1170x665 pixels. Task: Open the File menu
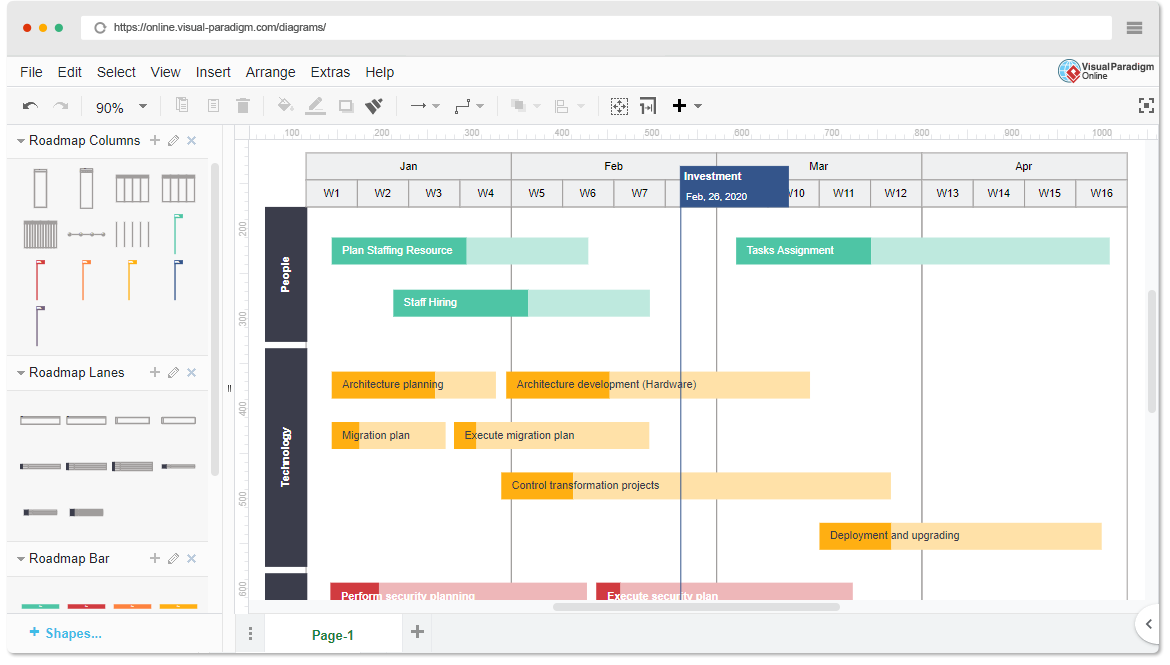[x=31, y=72]
